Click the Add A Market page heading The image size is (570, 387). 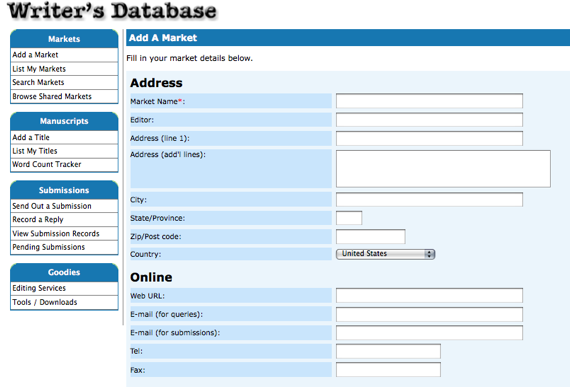(x=163, y=38)
